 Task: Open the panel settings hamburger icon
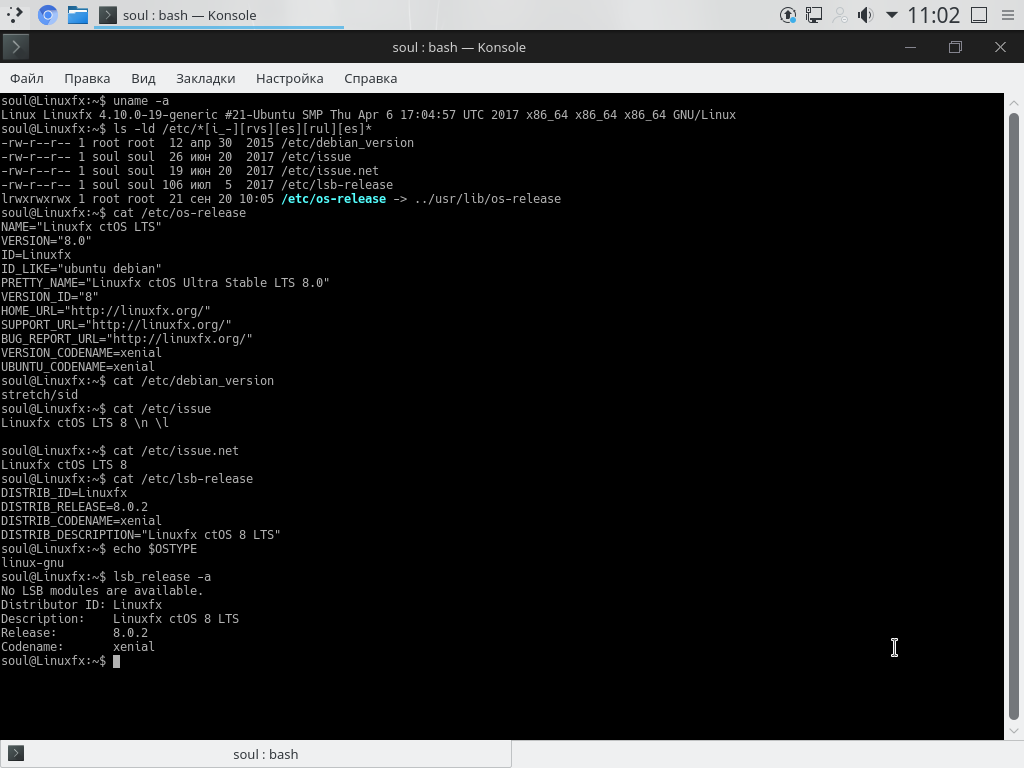pos(1008,15)
